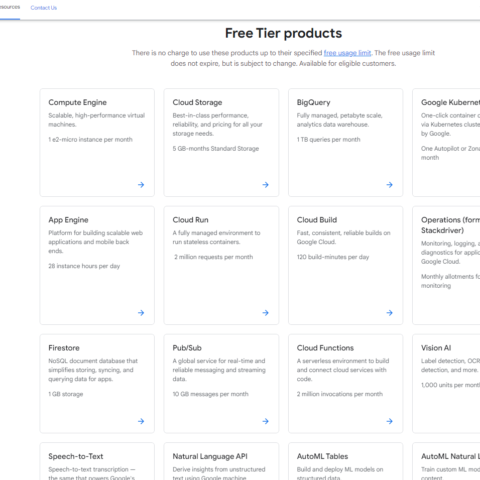Click the arrow on App Engine card
Screen dimensions: 480x480
(x=141, y=313)
